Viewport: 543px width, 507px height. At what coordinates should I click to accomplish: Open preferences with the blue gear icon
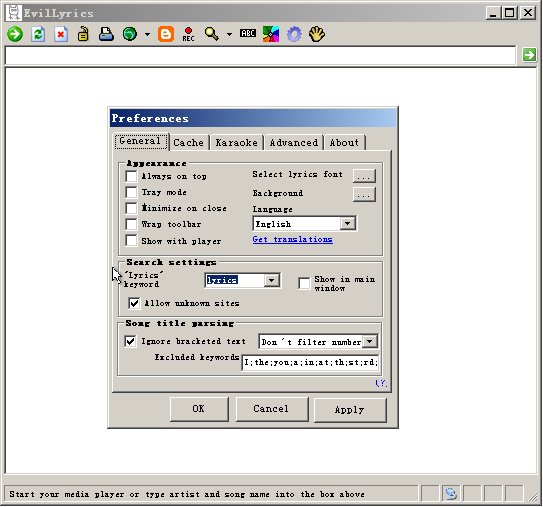pyautogui.click(x=294, y=34)
